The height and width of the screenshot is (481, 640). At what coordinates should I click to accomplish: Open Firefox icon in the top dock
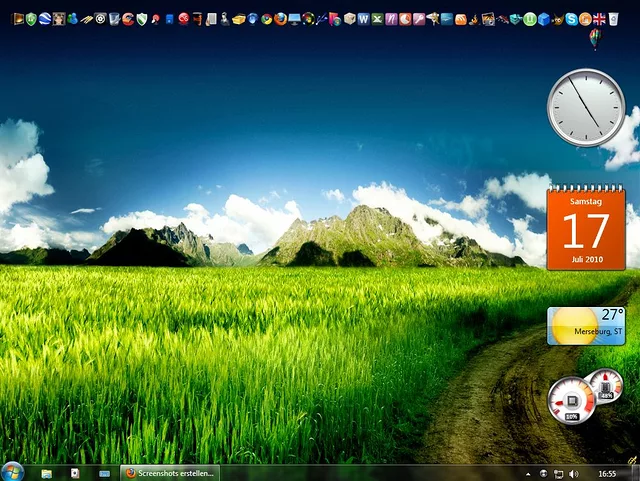[280, 19]
